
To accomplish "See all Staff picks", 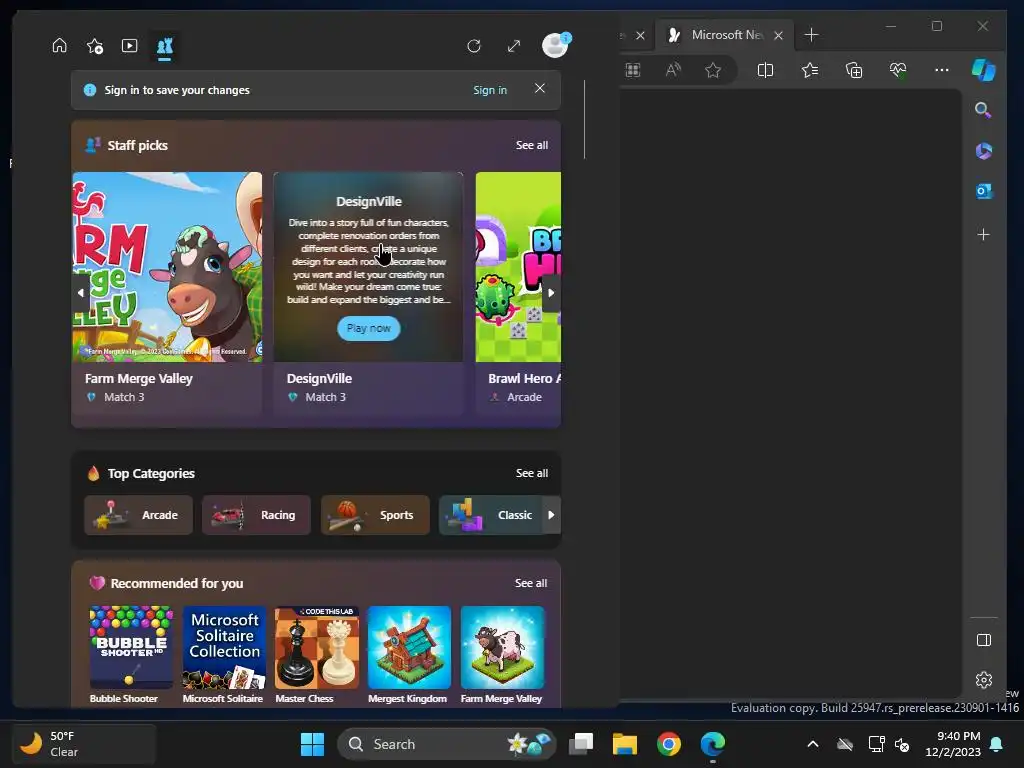I will pos(532,145).
